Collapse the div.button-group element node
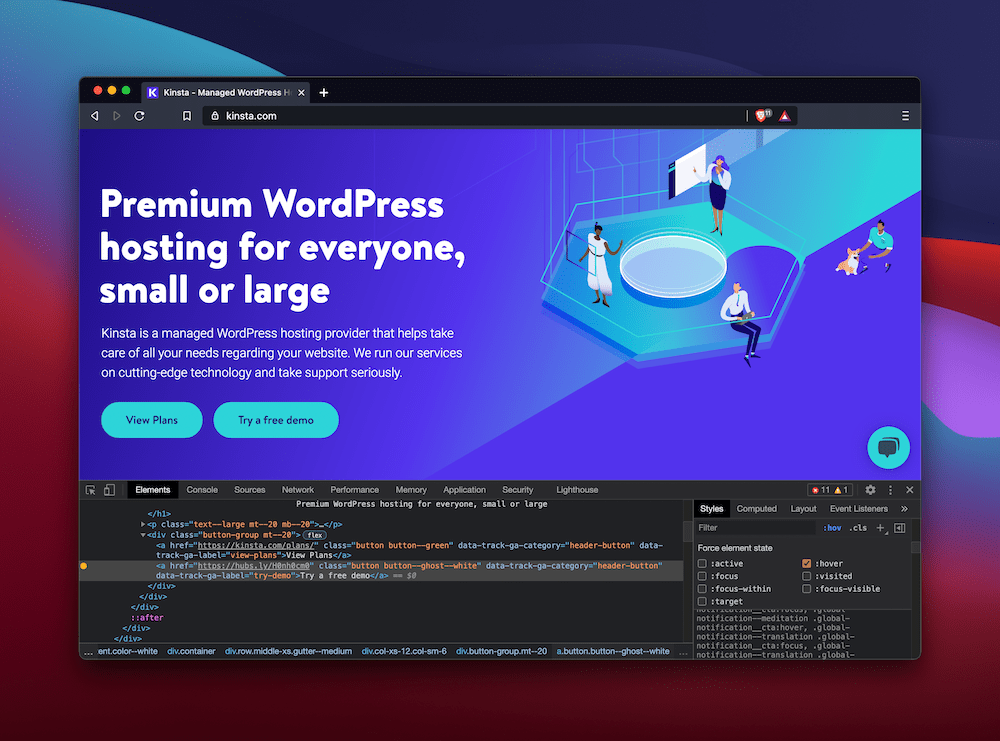 tap(143, 535)
